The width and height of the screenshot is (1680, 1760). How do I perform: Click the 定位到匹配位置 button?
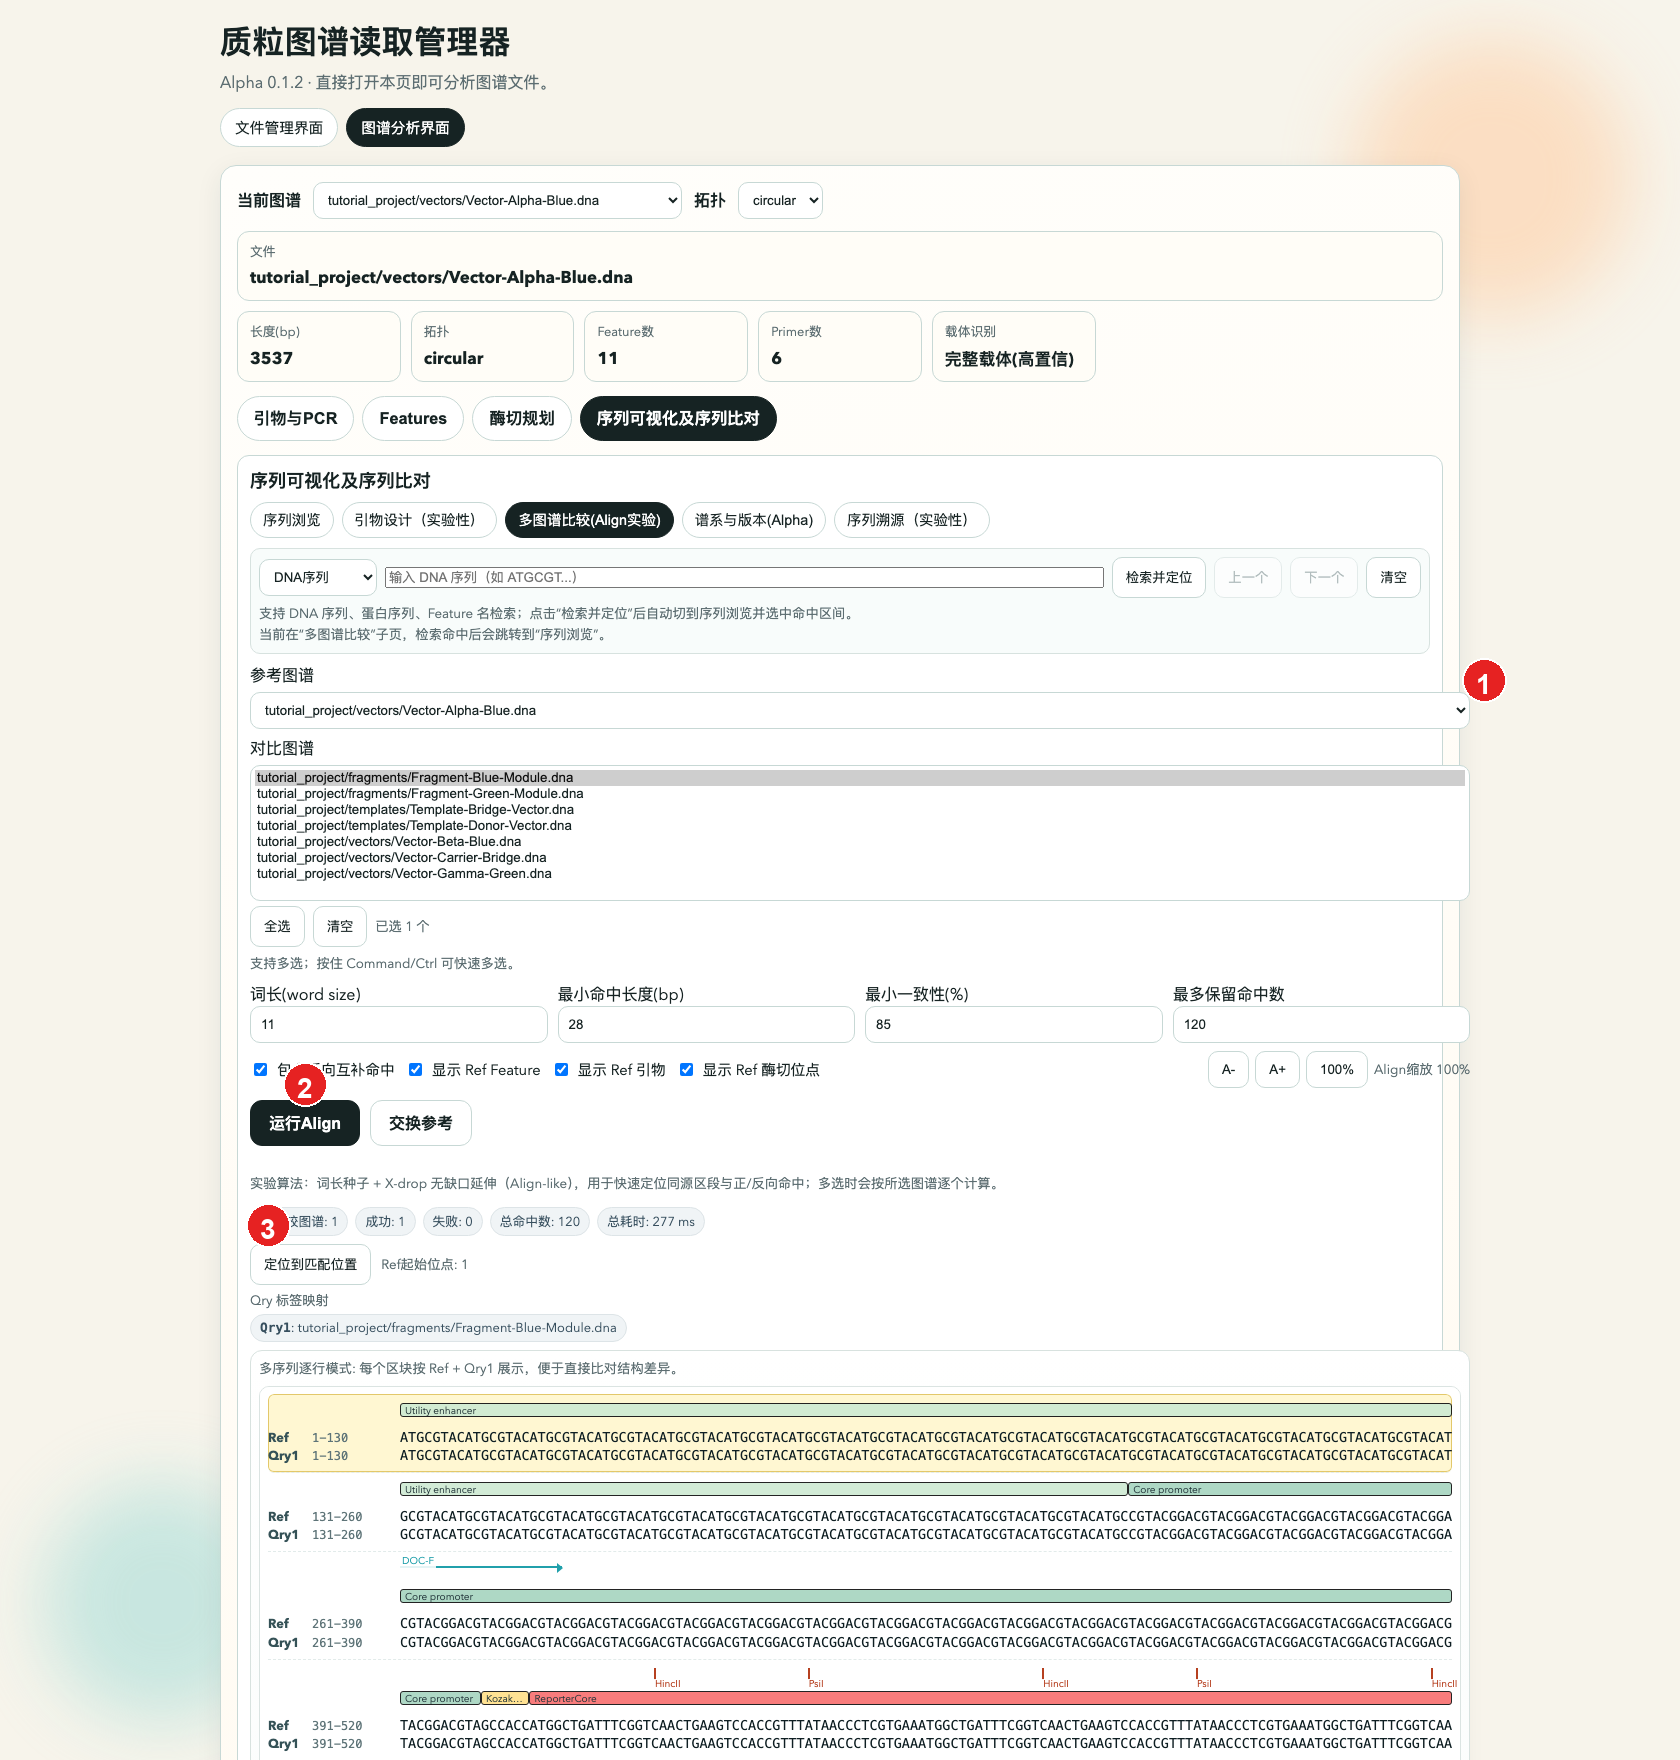[x=309, y=1264]
